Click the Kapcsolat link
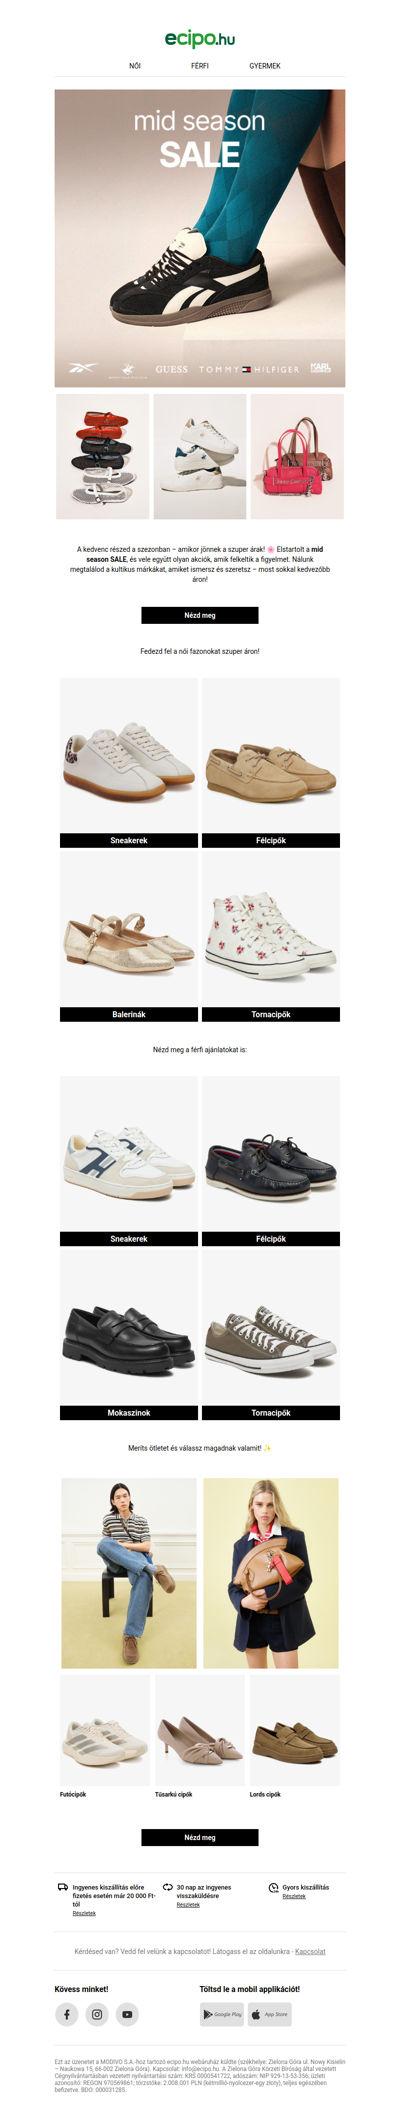Viewport: 400px width, 2127px height. pos(310,1951)
